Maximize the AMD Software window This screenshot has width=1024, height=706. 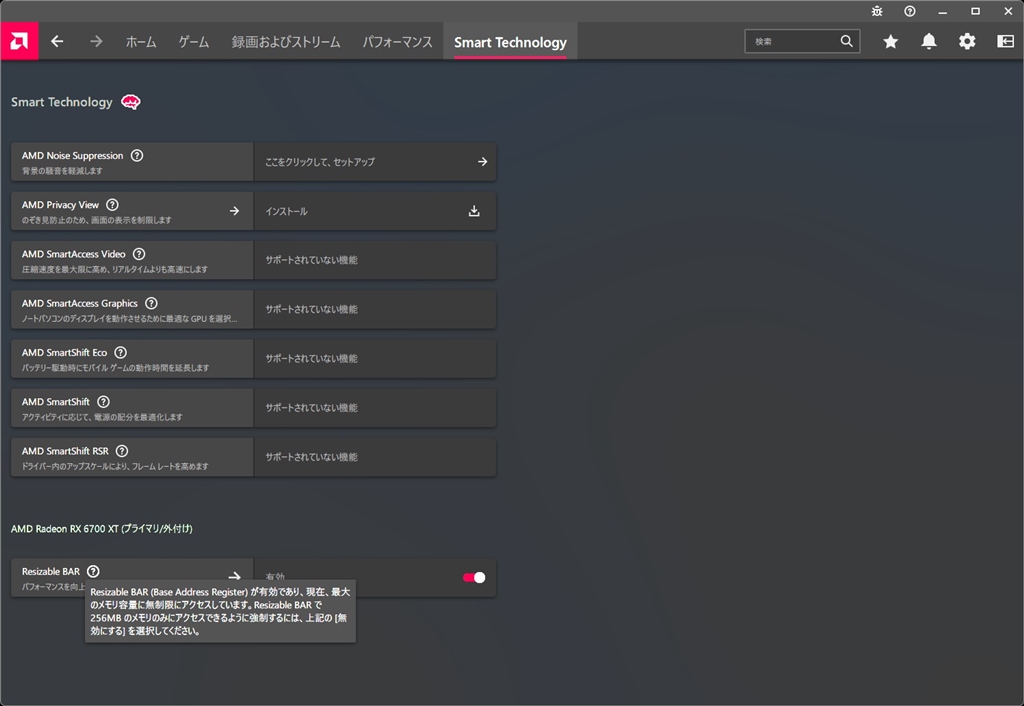(x=975, y=11)
